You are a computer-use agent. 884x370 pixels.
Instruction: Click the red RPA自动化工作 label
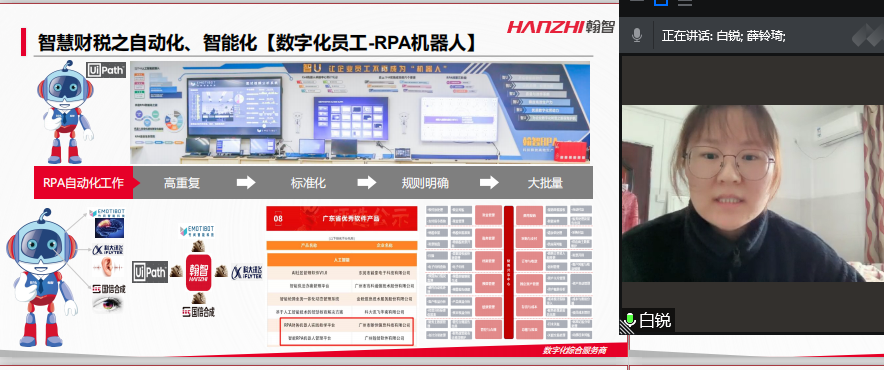click(x=83, y=183)
